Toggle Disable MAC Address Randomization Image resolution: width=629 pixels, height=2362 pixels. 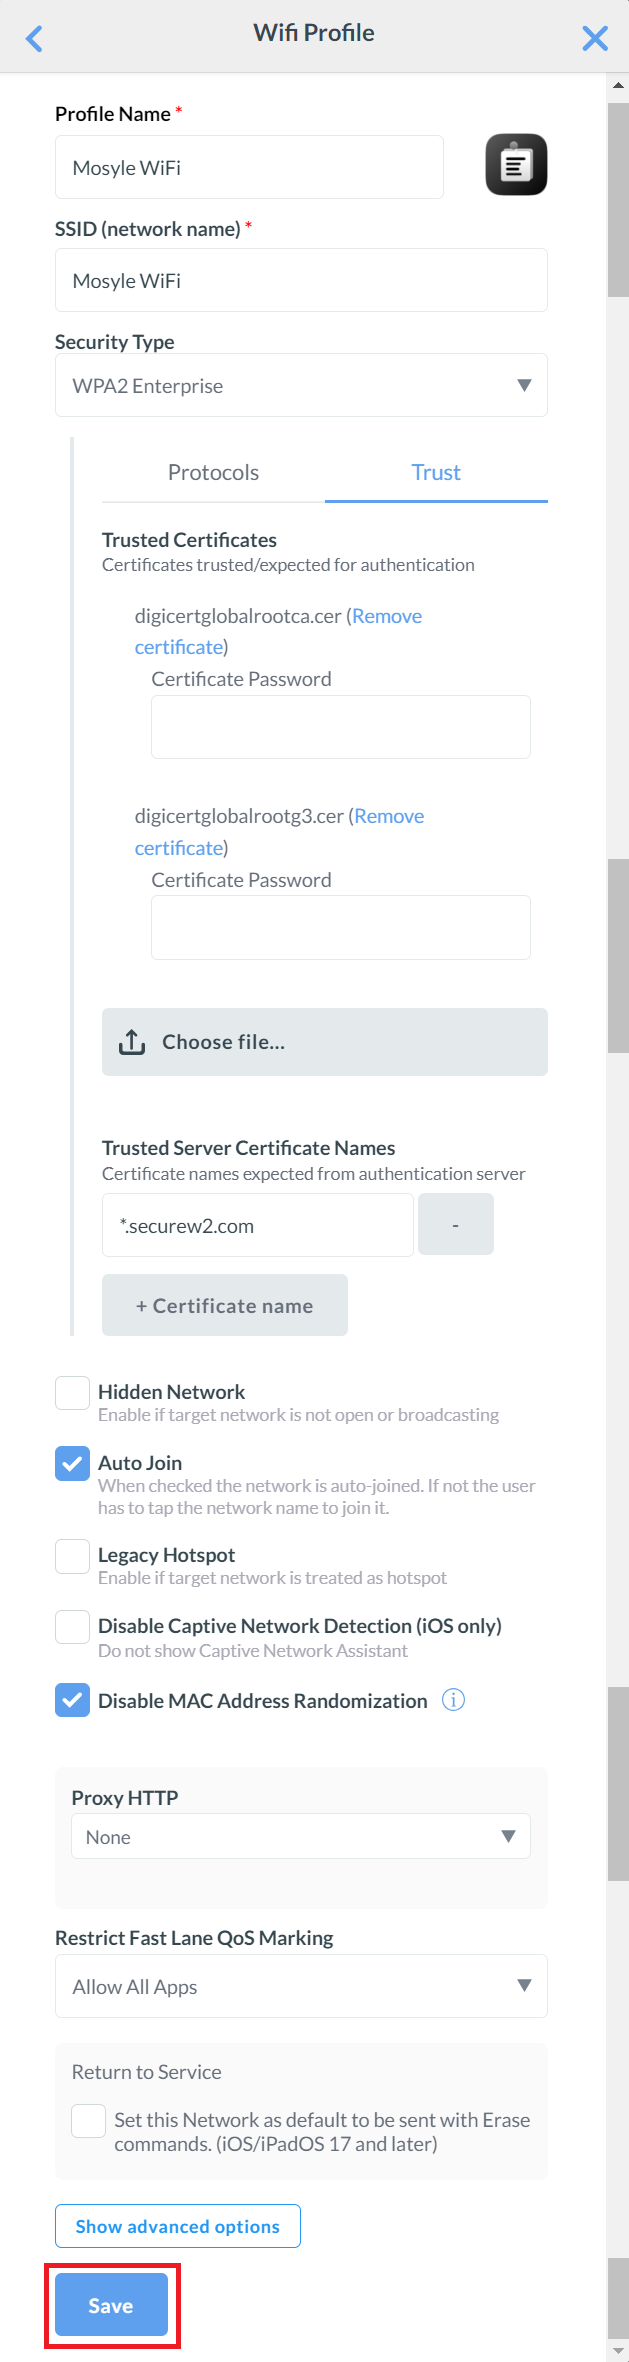tap(72, 1700)
